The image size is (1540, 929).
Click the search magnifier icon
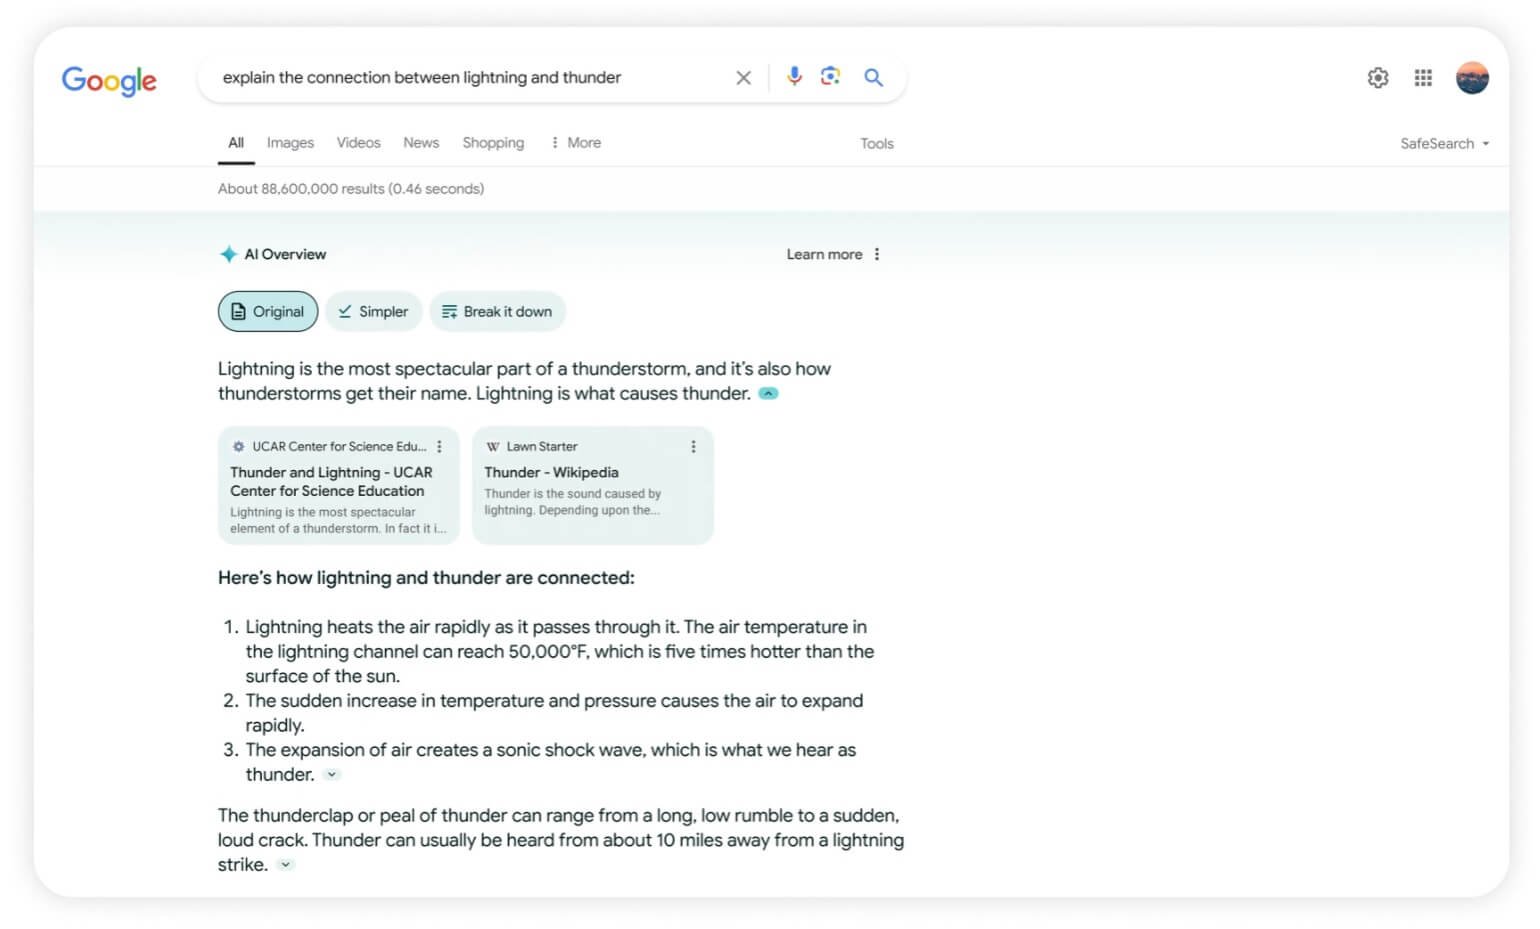pyautogui.click(x=873, y=77)
